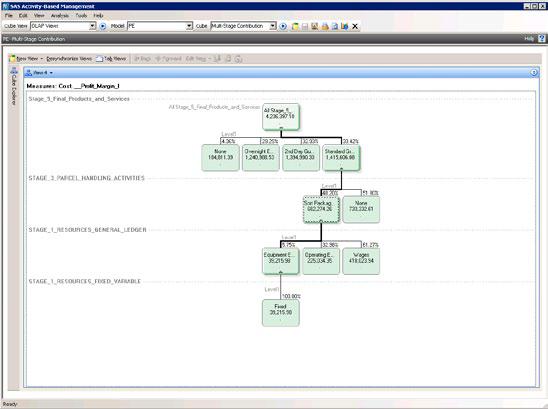This screenshot has height=409, width=548.
Task: Click the STAGE_3_PARCEL_HANDLING_ACTIVITIES stage label
Action: pos(86,178)
